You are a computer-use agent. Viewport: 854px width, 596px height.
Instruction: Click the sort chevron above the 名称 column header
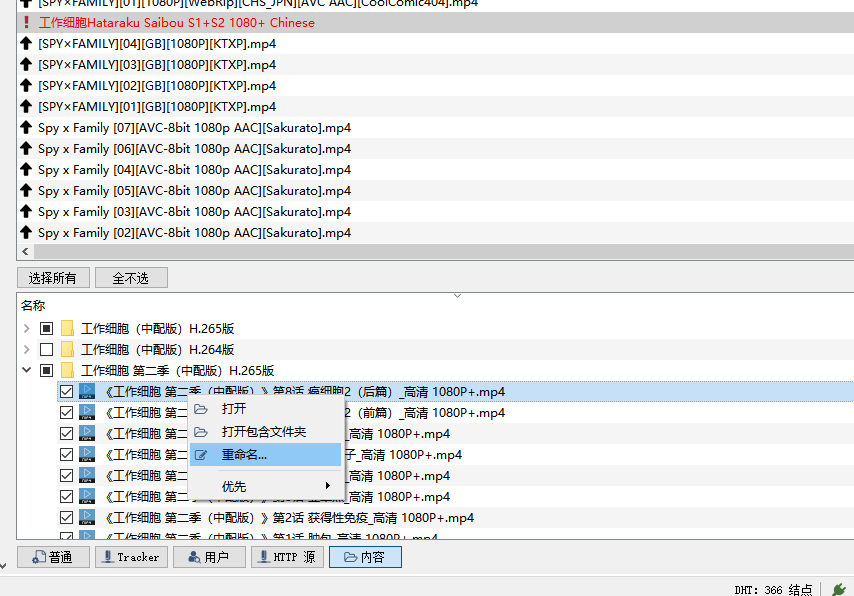pyautogui.click(x=458, y=296)
